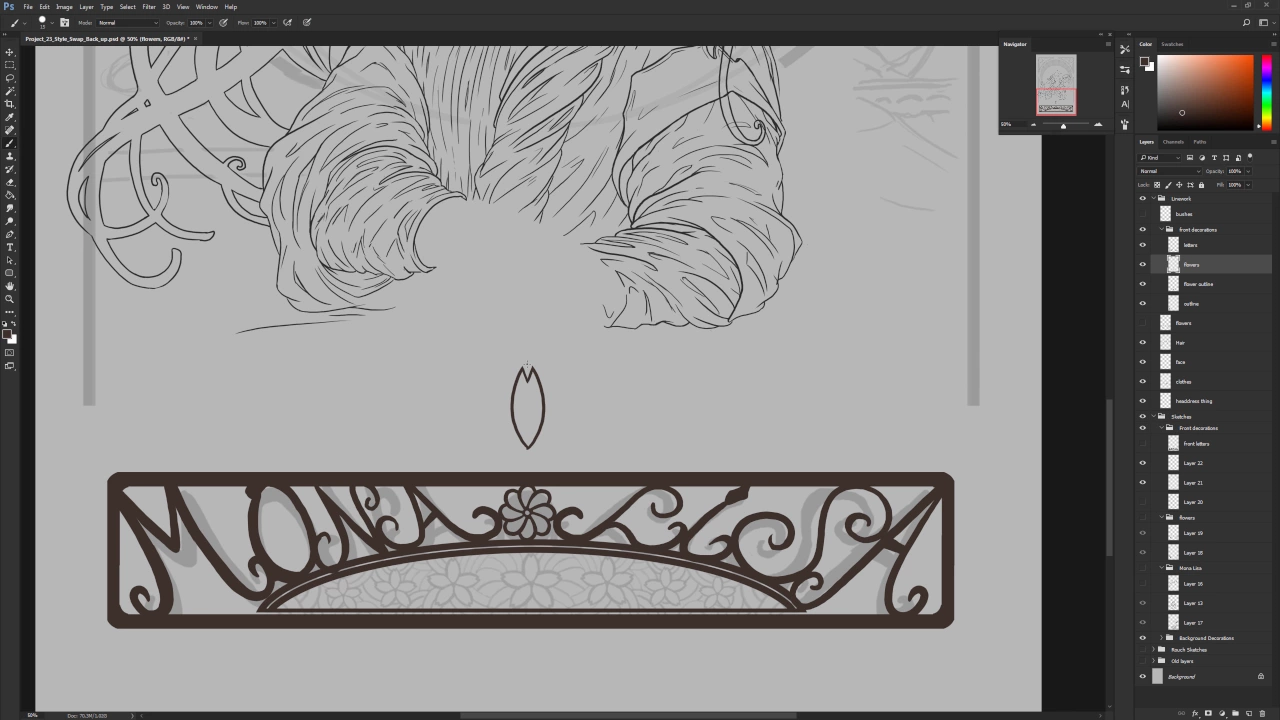Select the Lasso tool
The height and width of the screenshot is (720, 1280).
point(10,78)
